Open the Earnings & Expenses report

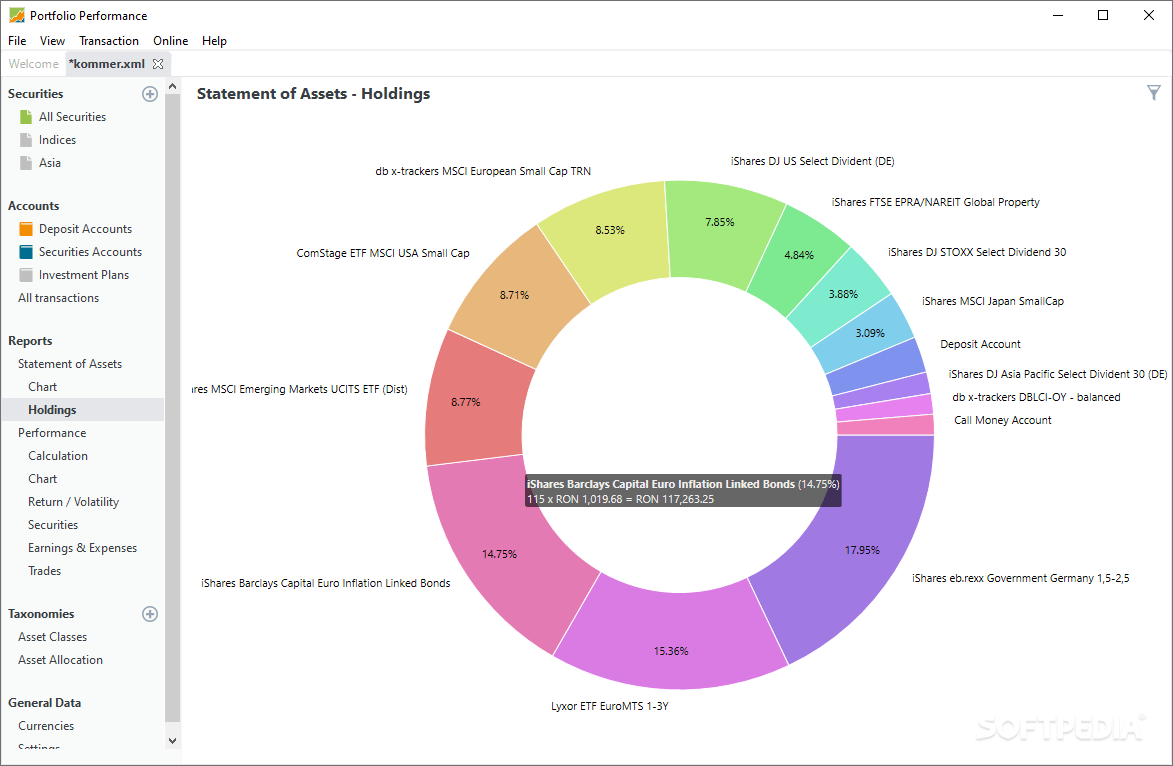(x=83, y=547)
